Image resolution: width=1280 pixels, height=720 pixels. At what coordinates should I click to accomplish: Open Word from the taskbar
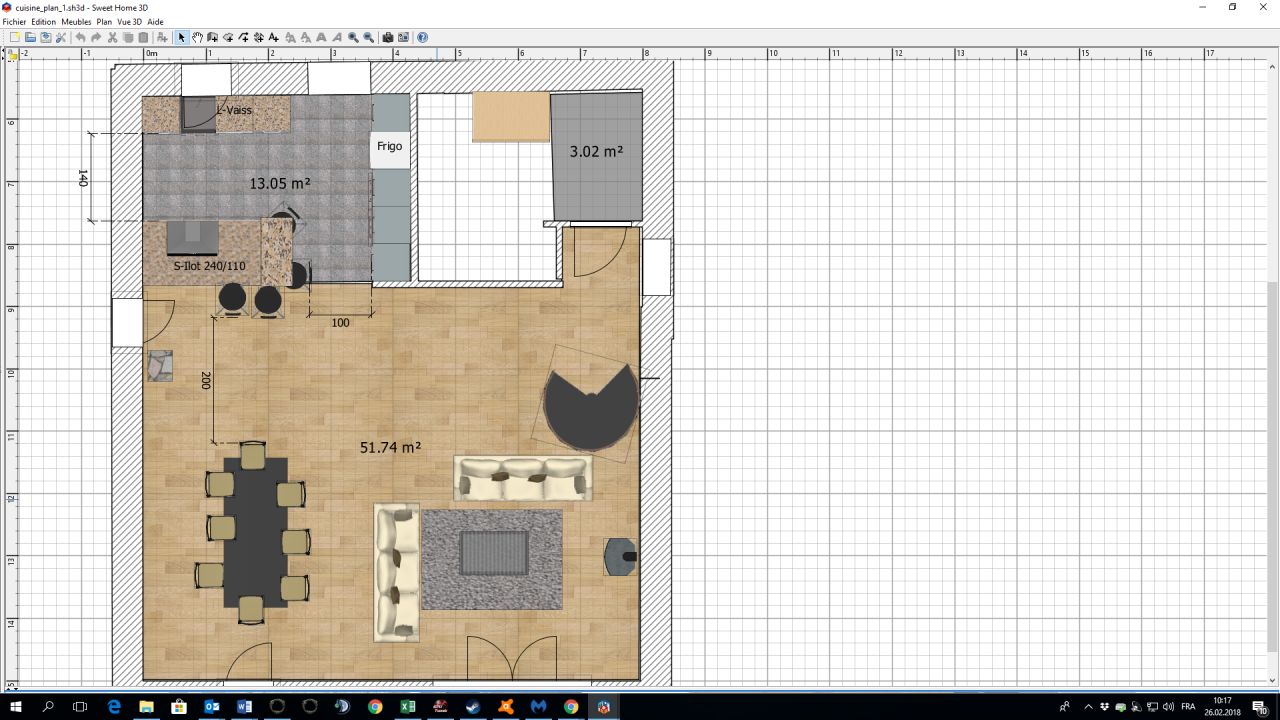(245, 706)
